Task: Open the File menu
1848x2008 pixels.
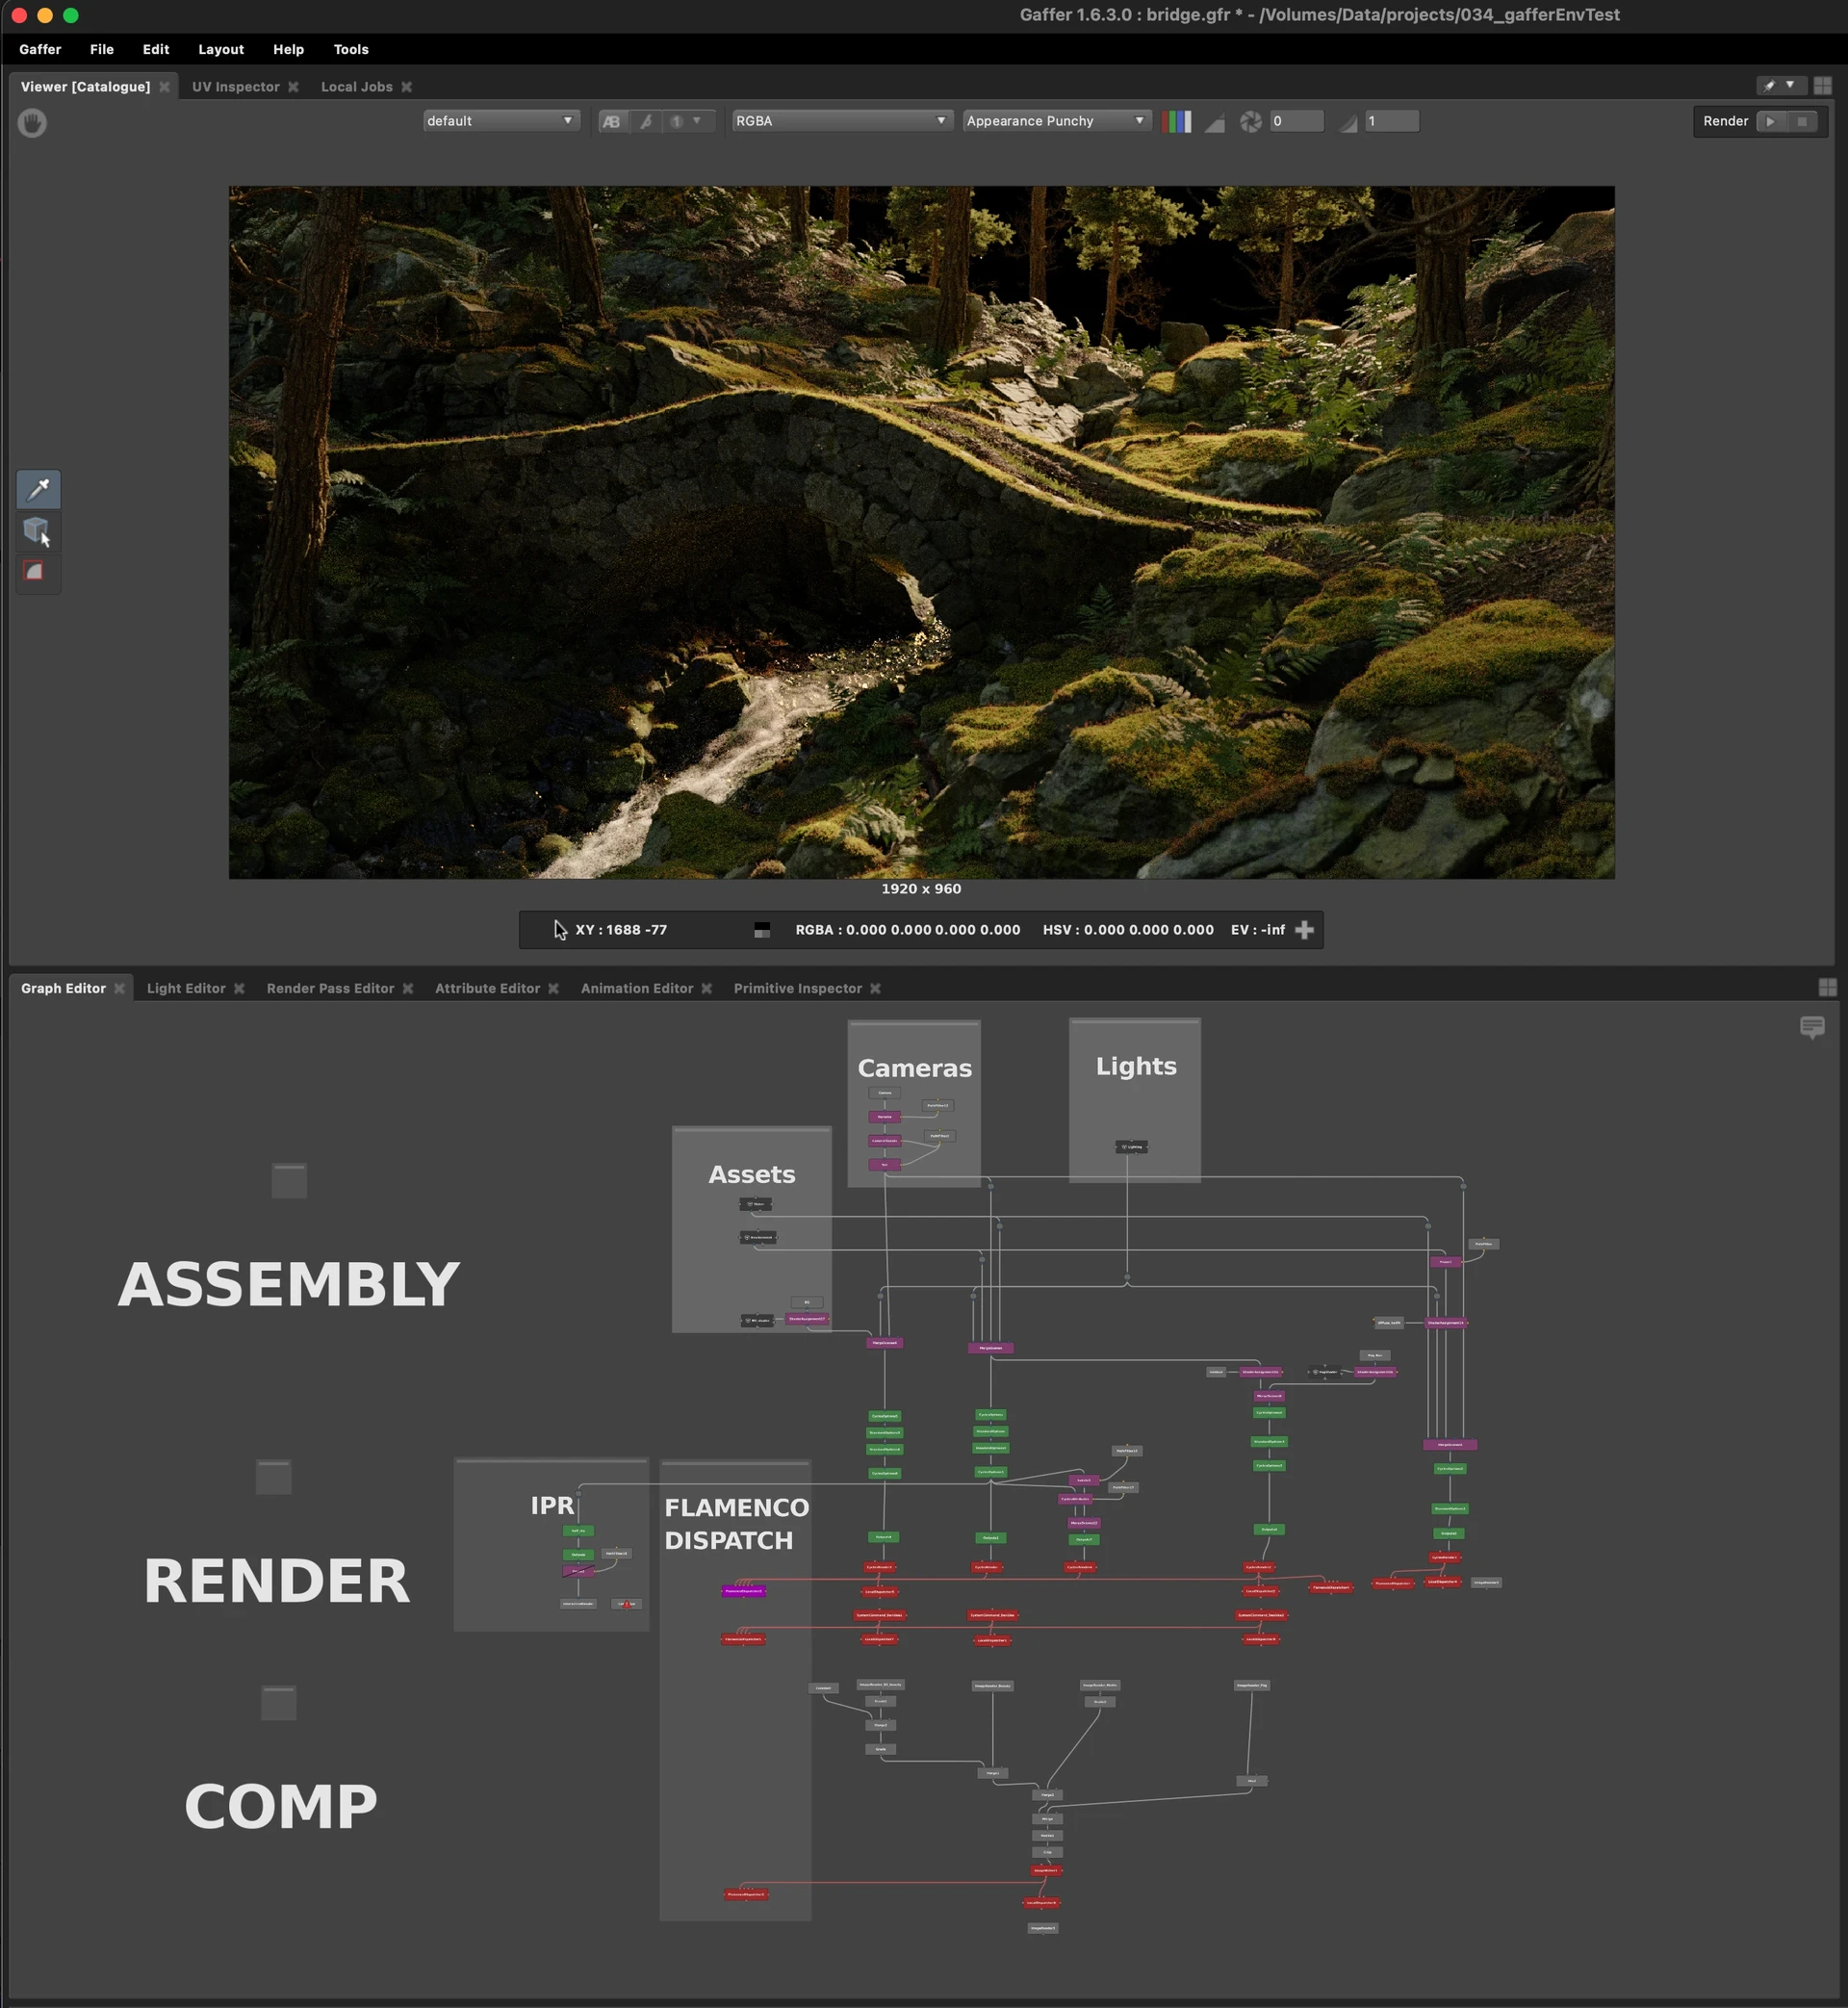Action: click(x=102, y=49)
